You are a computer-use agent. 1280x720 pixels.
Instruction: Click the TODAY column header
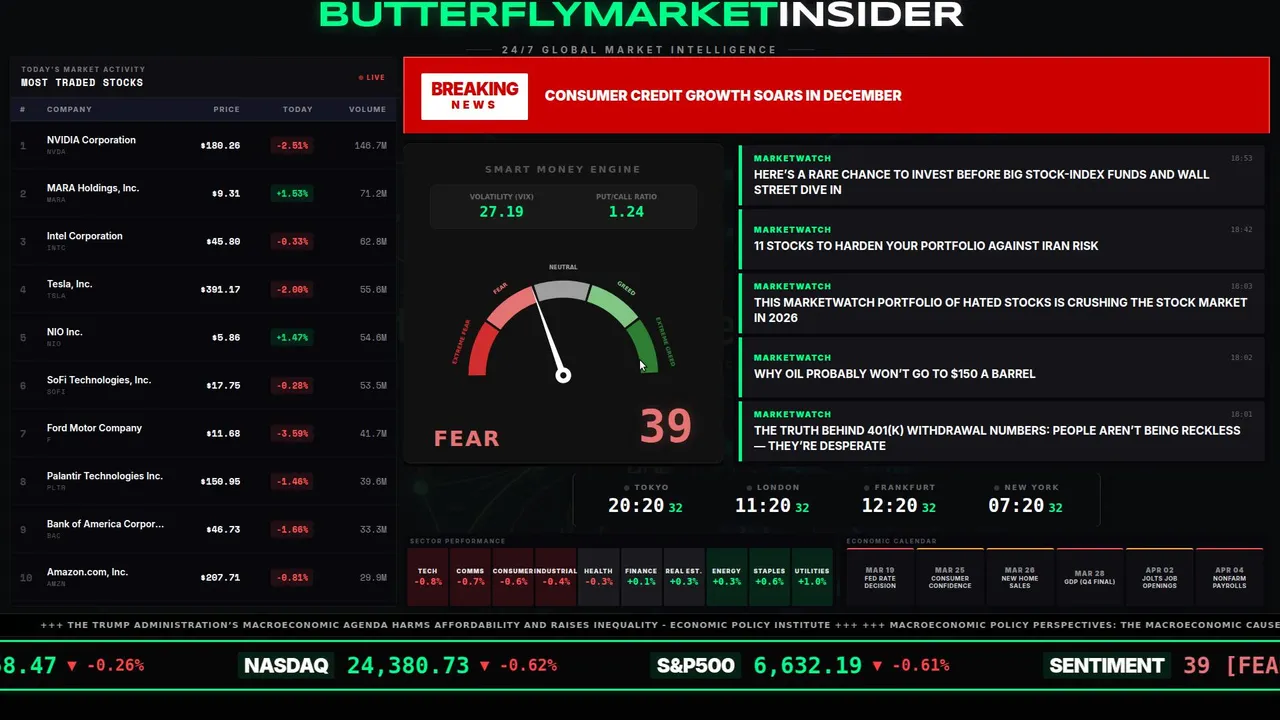[x=297, y=109]
